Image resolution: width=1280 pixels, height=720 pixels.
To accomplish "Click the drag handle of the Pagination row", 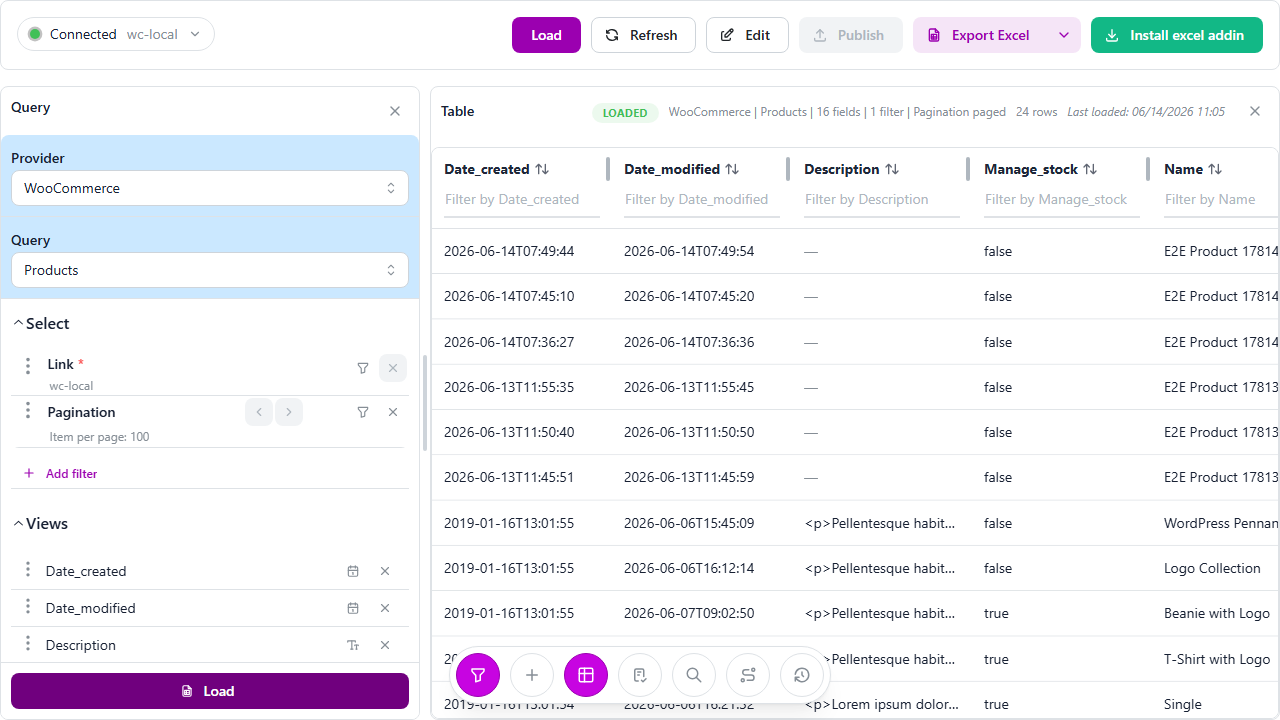I will tap(28, 411).
